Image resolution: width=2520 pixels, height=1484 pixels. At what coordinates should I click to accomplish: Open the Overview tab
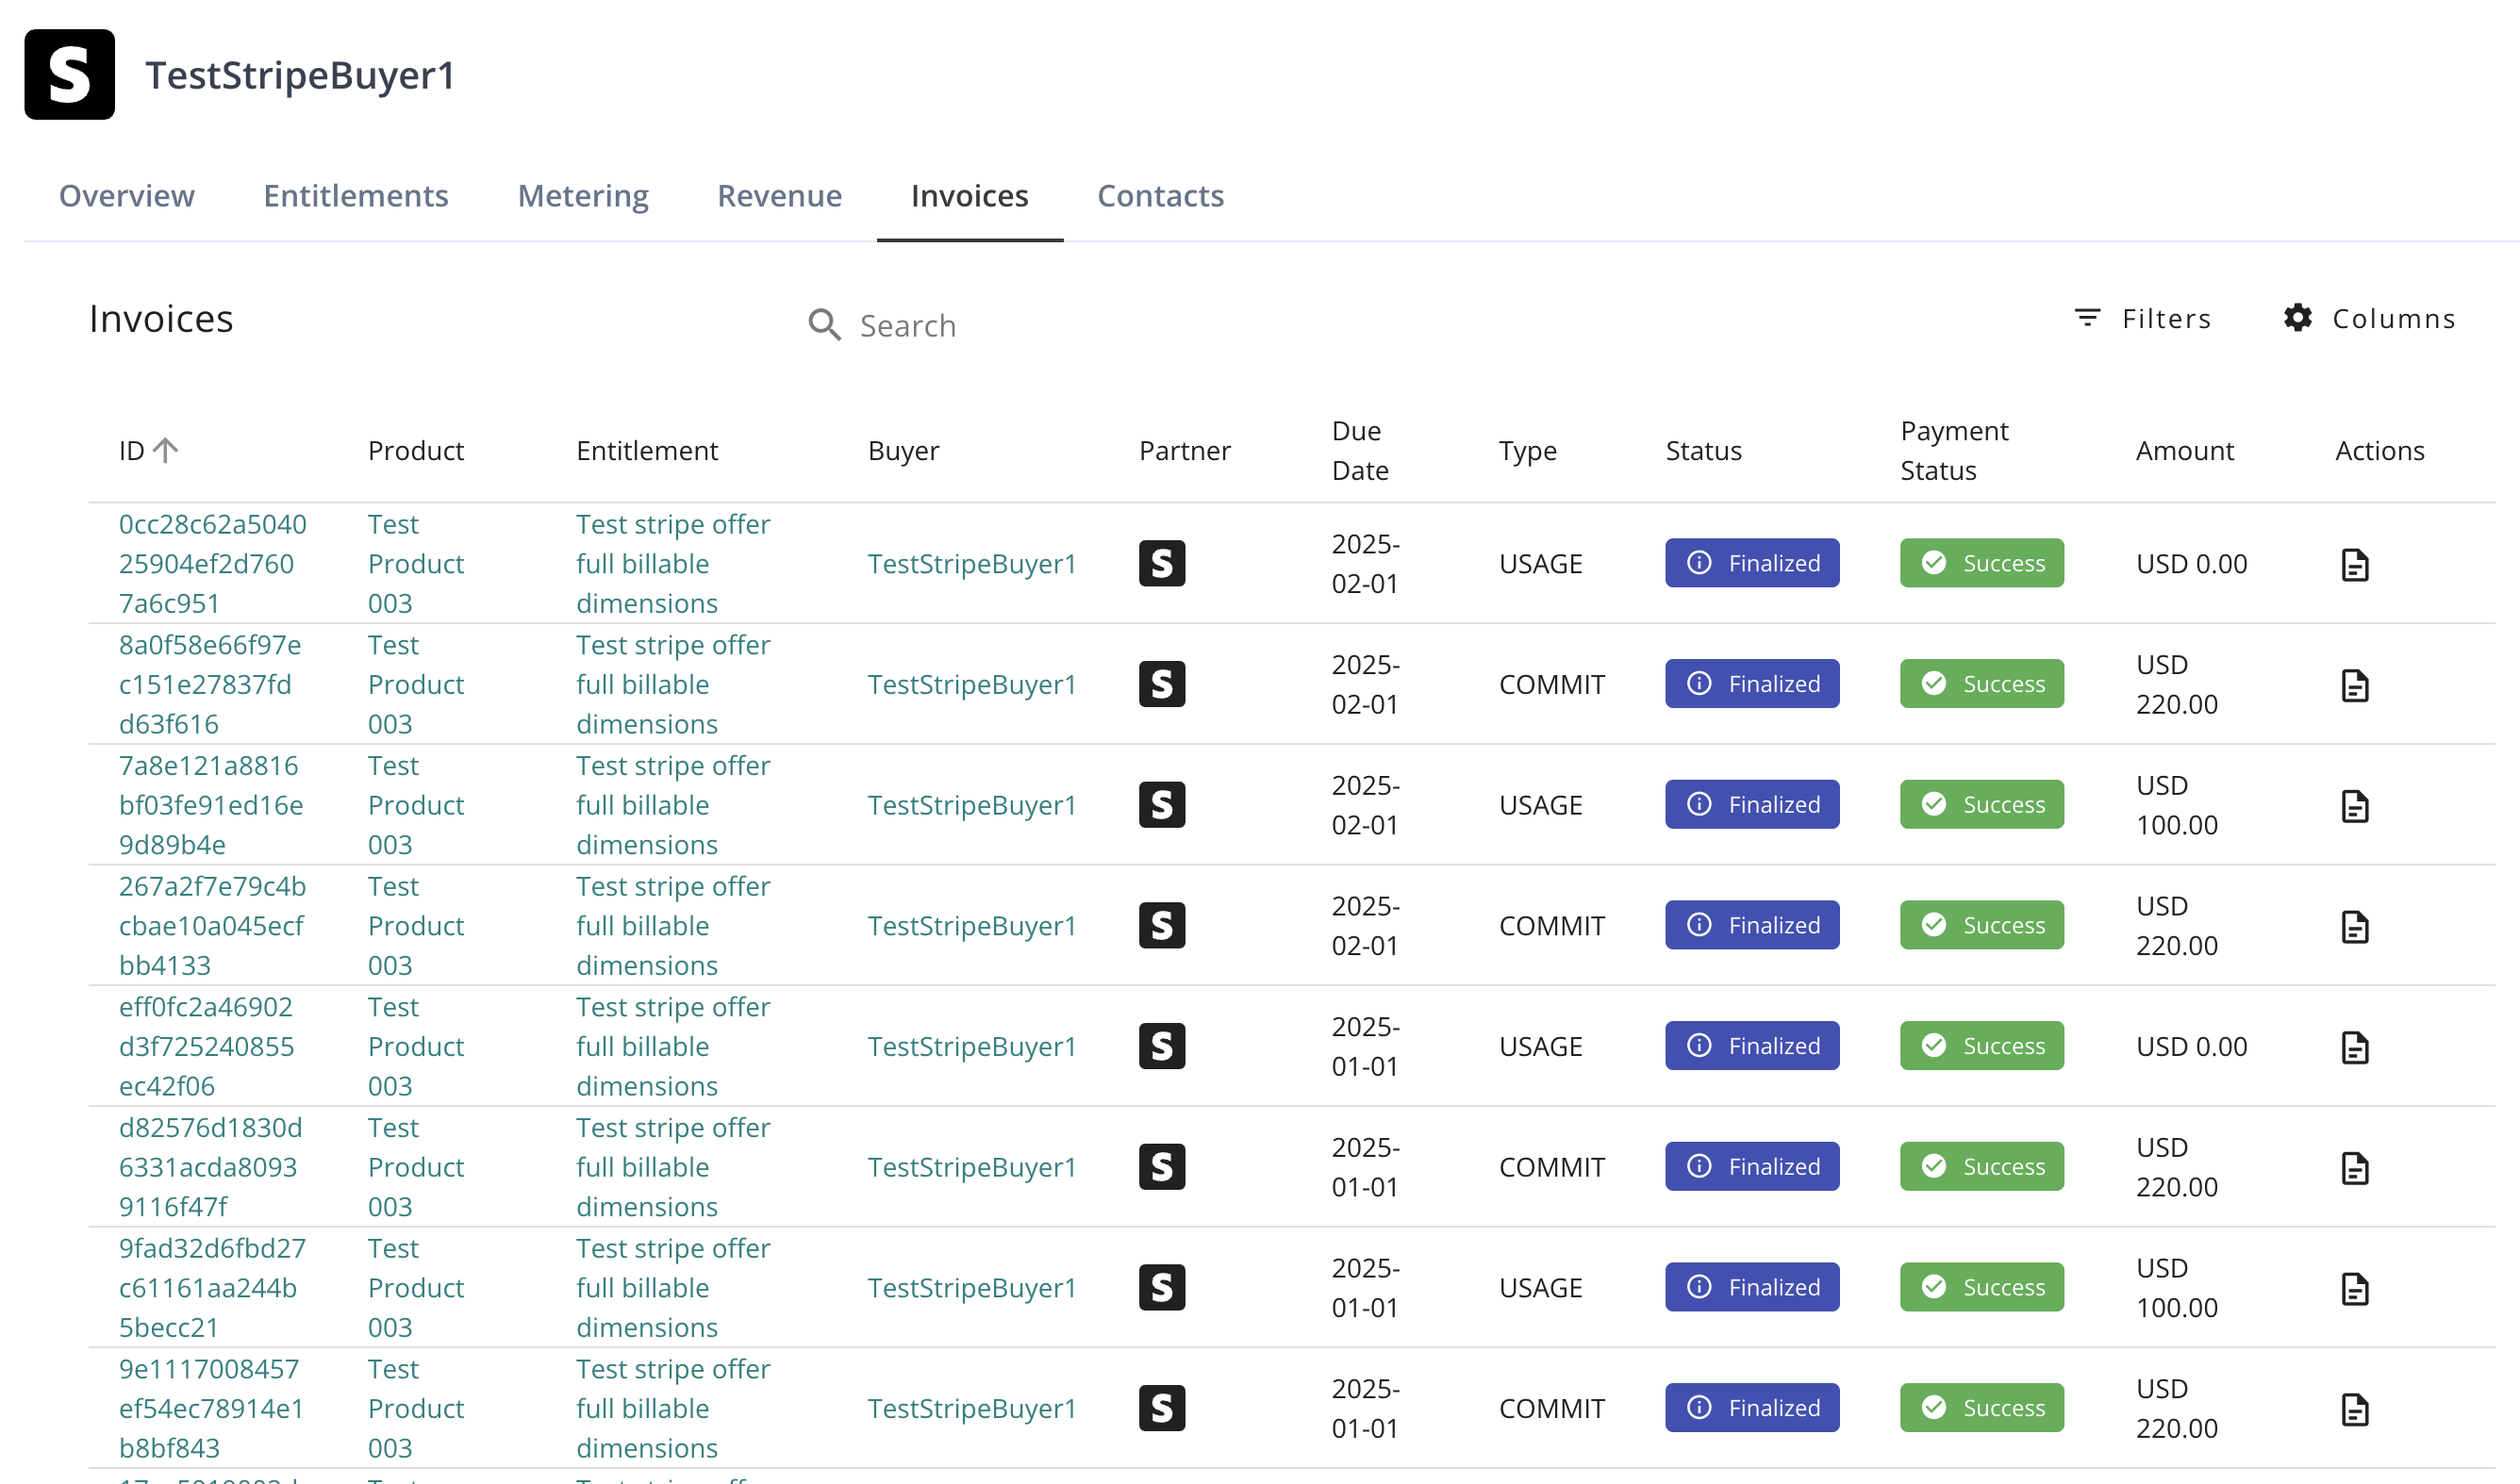click(x=127, y=195)
